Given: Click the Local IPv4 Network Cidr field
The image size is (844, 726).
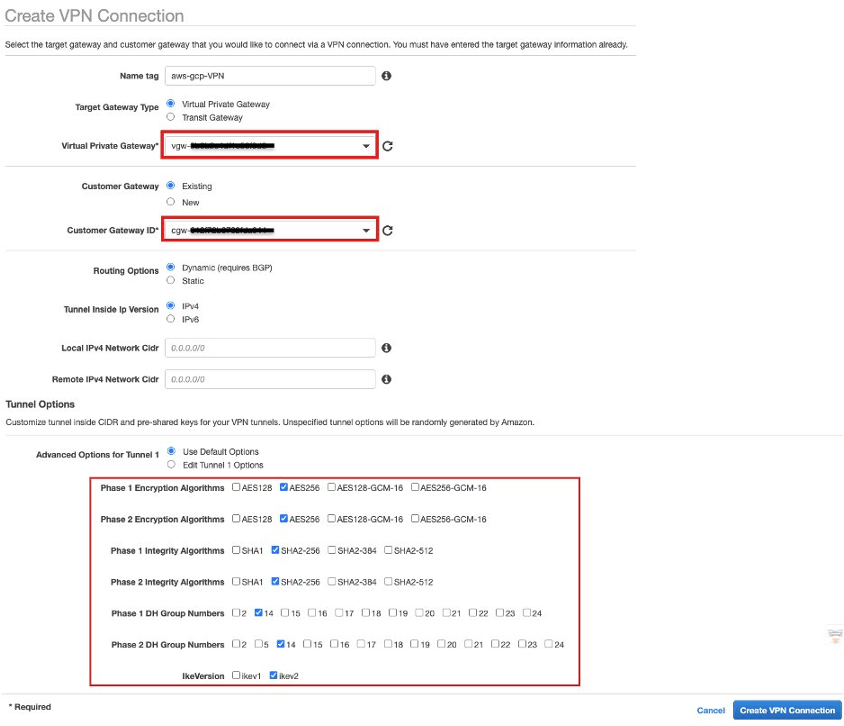Looking at the screenshot, I should pyautogui.click(x=270, y=348).
